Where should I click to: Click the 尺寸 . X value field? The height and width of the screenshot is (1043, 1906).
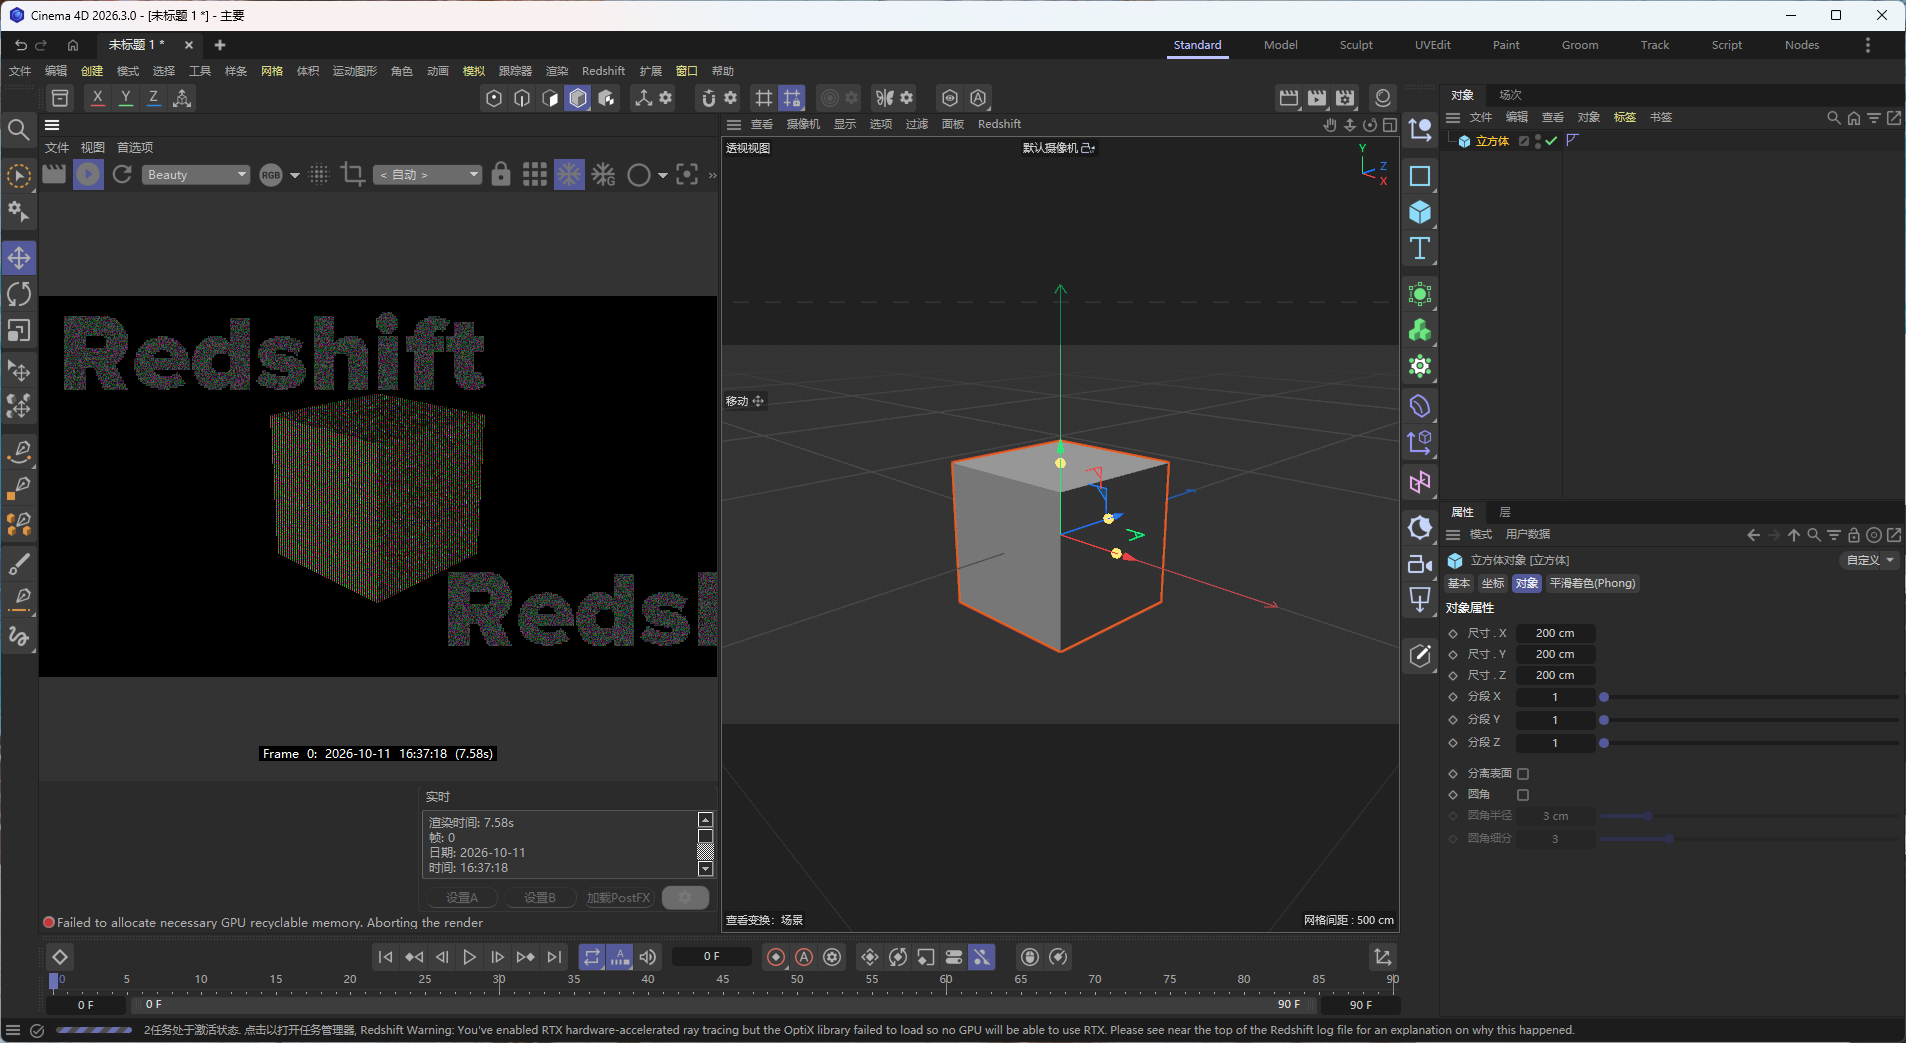(1555, 633)
